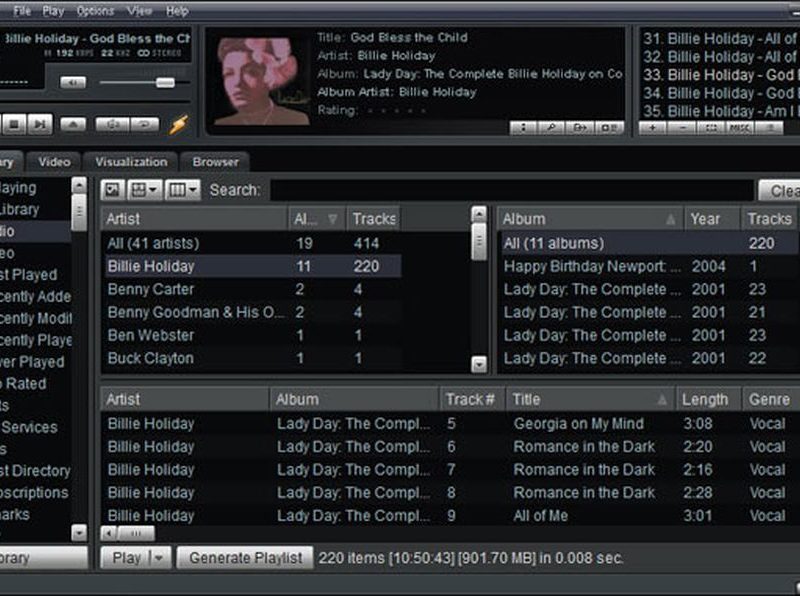Click into the library Search field

510,190
